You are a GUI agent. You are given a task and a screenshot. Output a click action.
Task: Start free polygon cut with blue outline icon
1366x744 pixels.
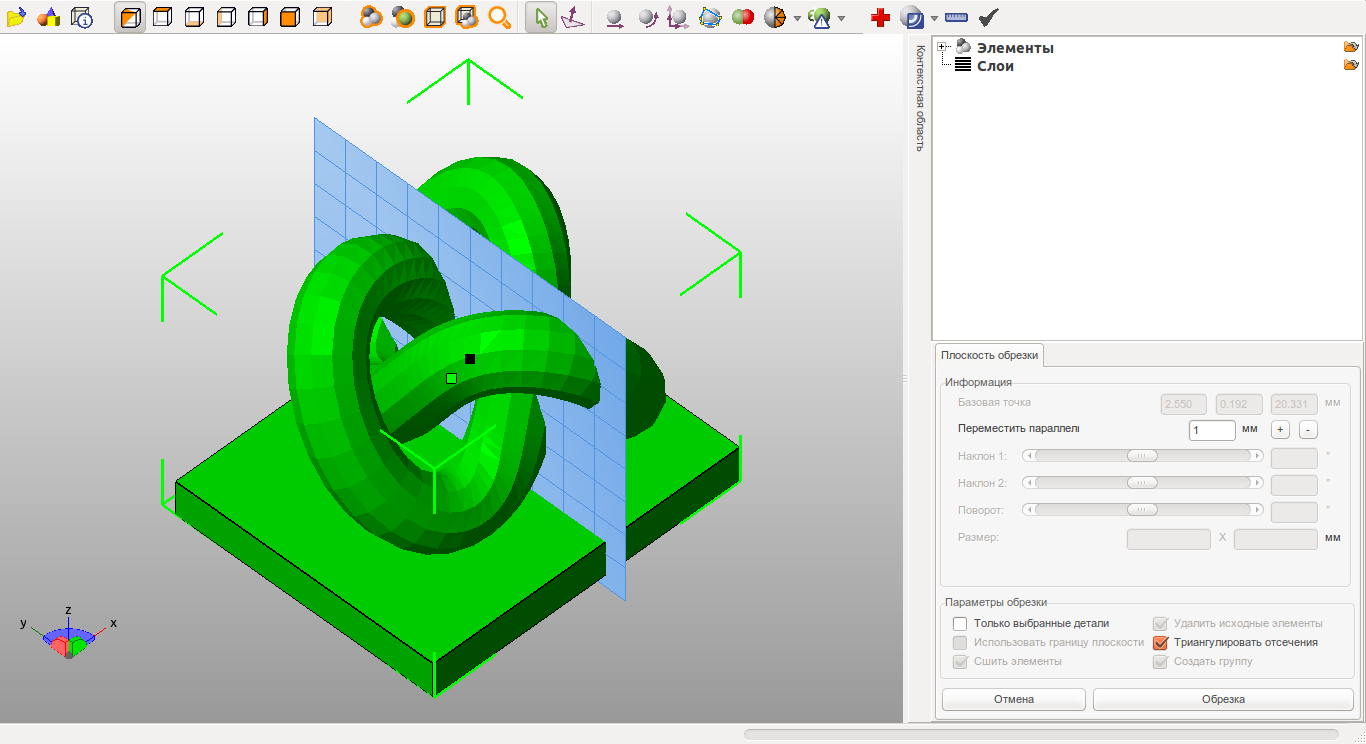pos(710,17)
